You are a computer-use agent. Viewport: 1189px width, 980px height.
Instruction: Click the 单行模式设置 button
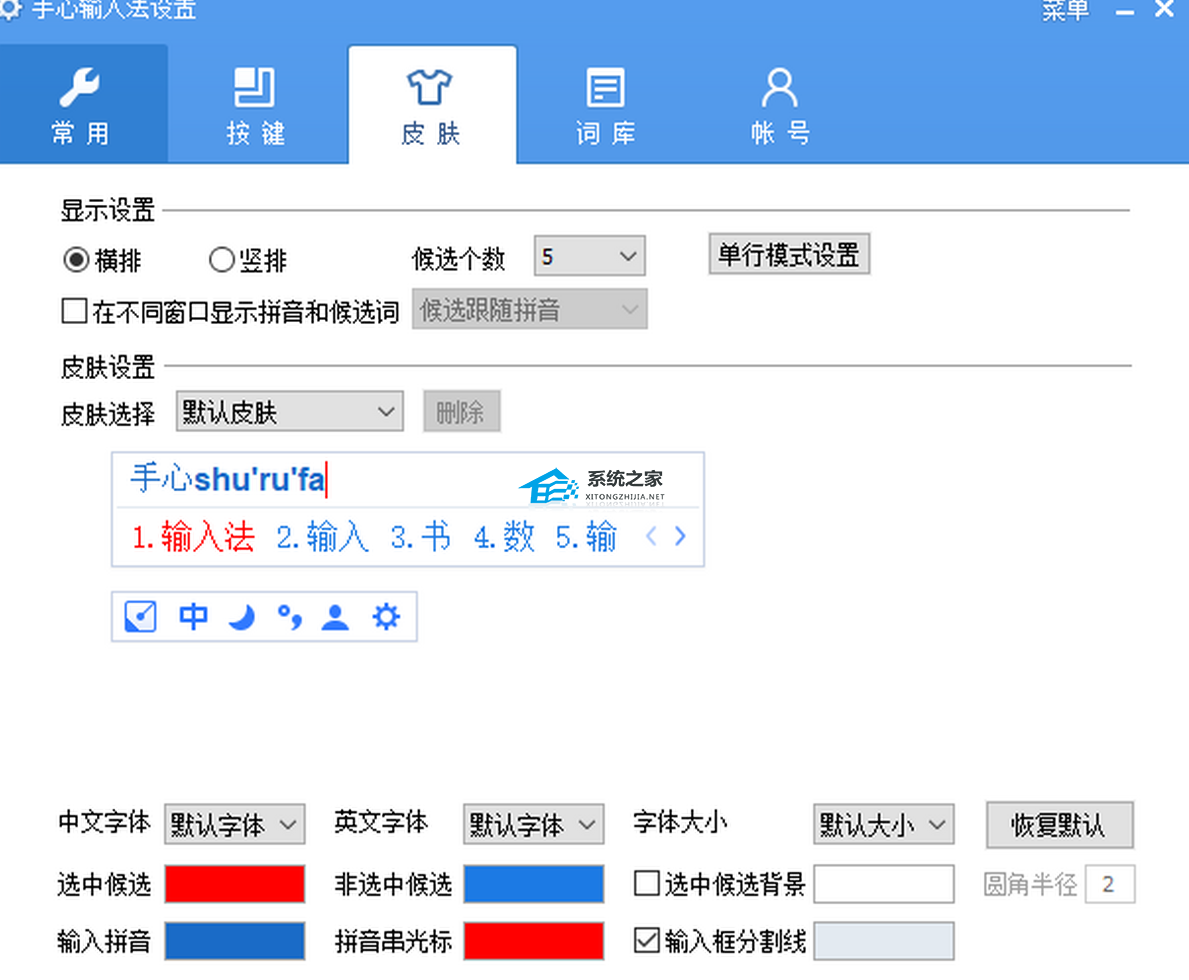point(789,254)
